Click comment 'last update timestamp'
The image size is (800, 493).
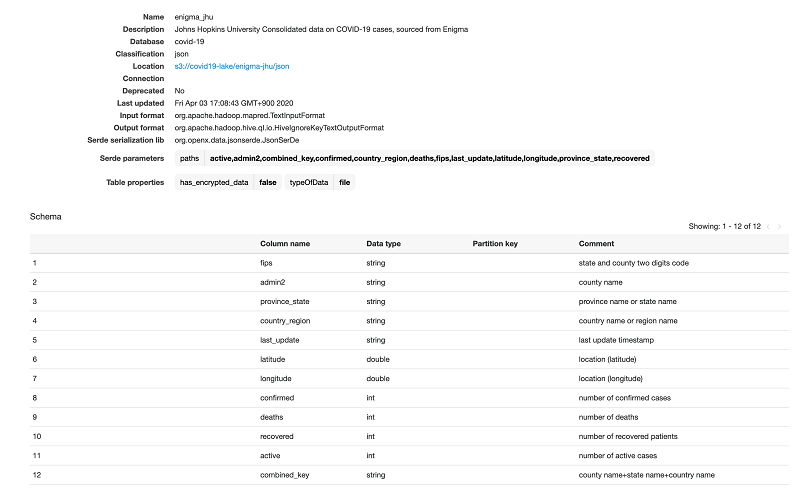616,340
